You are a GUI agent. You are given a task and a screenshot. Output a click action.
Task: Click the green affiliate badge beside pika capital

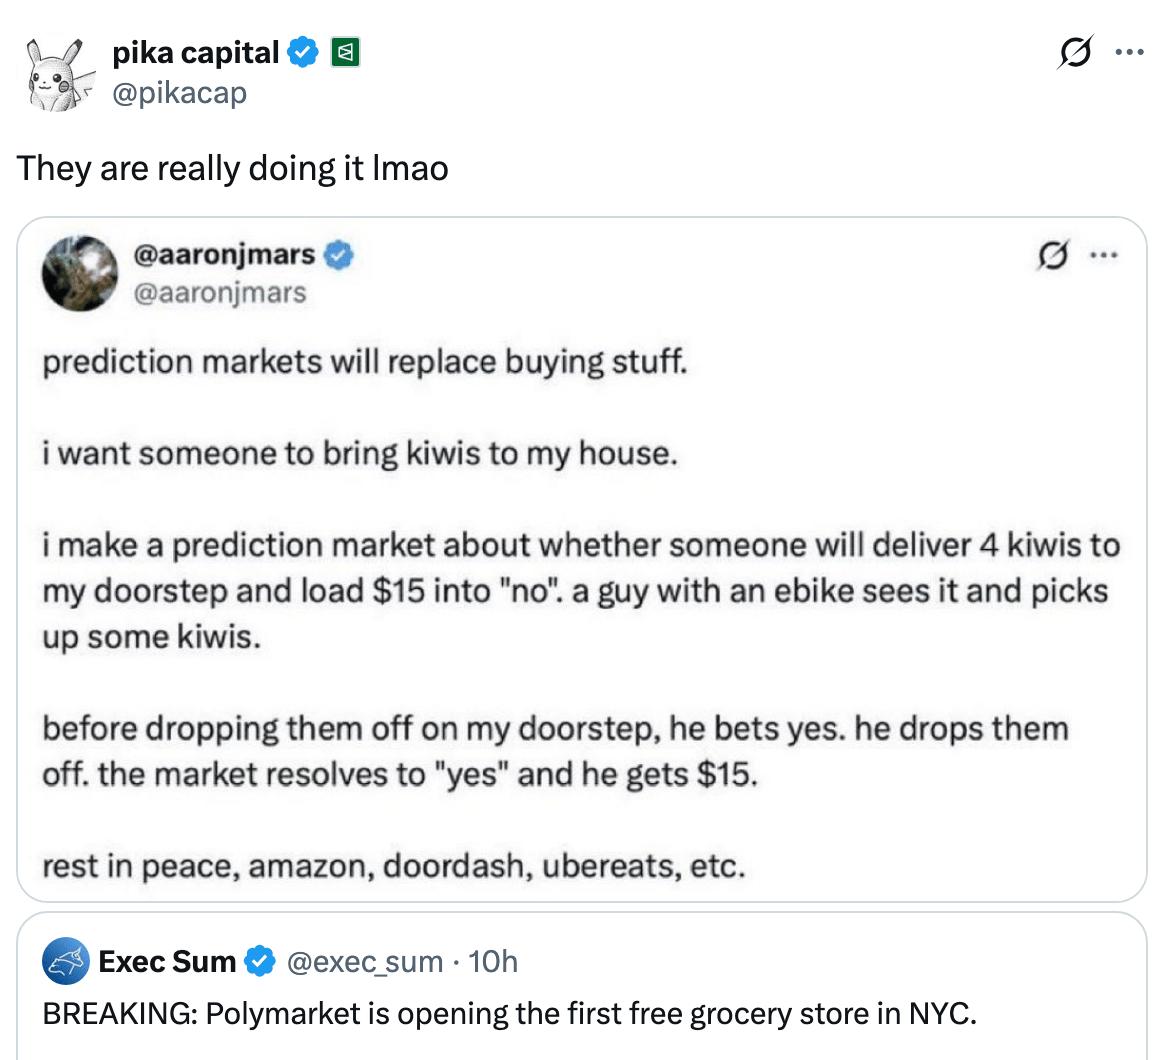pyautogui.click(x=345, y=52)
